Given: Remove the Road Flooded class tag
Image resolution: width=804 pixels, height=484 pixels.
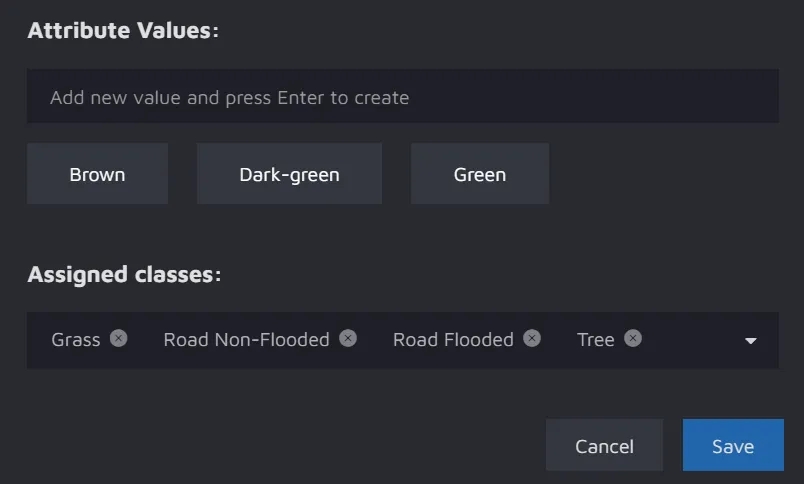Looking at the screenshot, I should click(532, 339).
